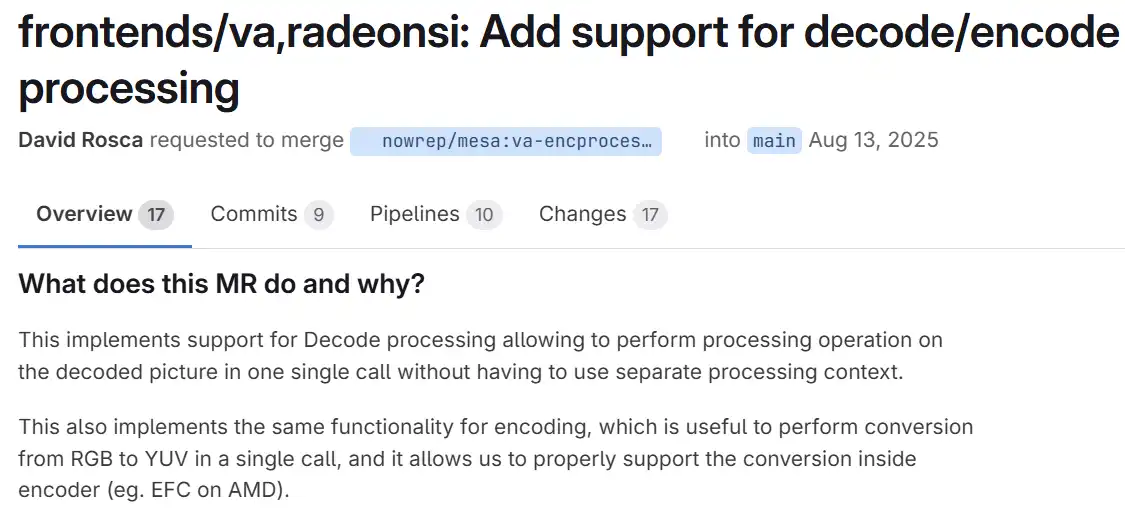Click David Rosca author link
This screenshot has height=510, width=1125.
[x=81, y=140]
